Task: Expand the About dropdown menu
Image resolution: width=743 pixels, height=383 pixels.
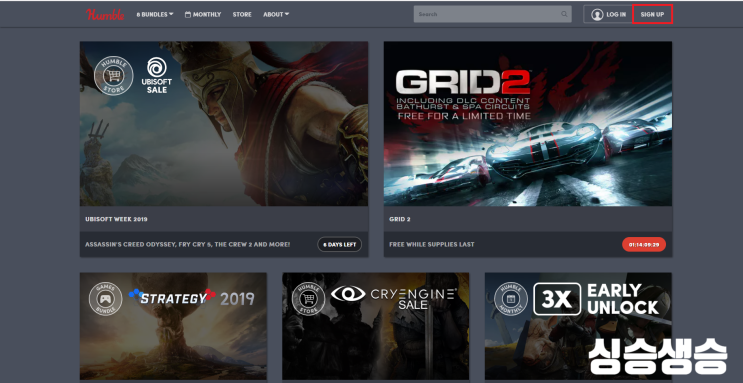Action: click(276, 14)
